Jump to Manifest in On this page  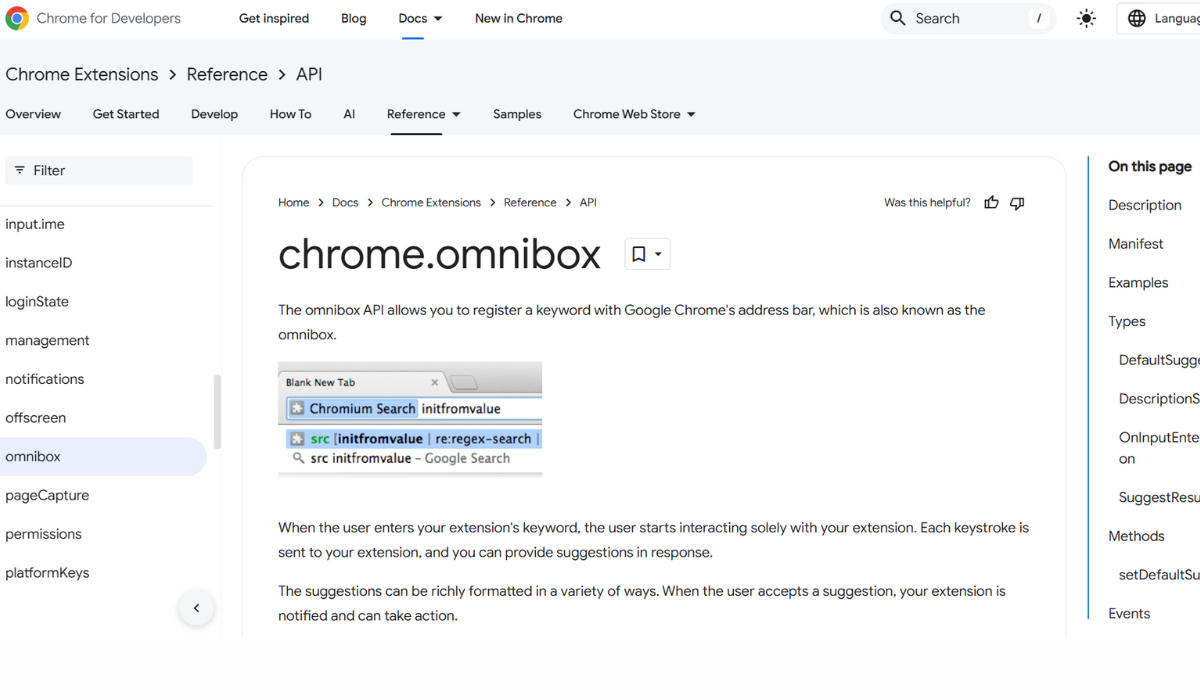tap(1136, 244)
